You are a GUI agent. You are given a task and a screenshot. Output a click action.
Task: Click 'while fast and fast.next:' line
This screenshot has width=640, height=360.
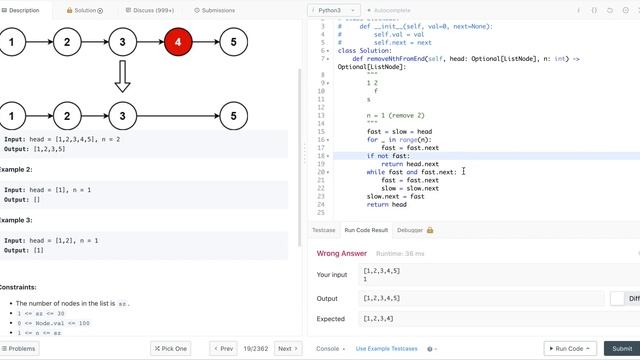point(411,172)
